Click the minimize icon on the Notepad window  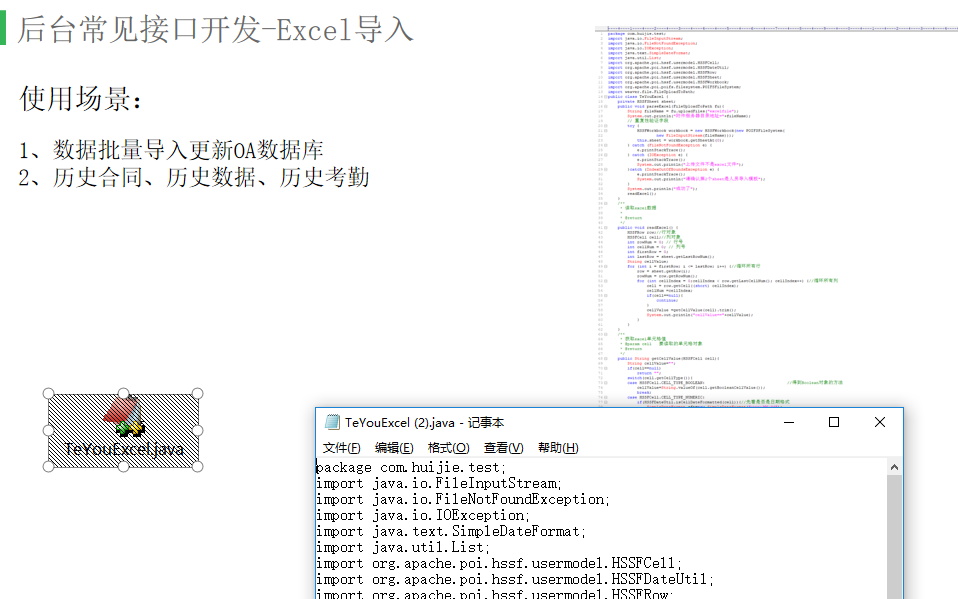coord(787,423)
